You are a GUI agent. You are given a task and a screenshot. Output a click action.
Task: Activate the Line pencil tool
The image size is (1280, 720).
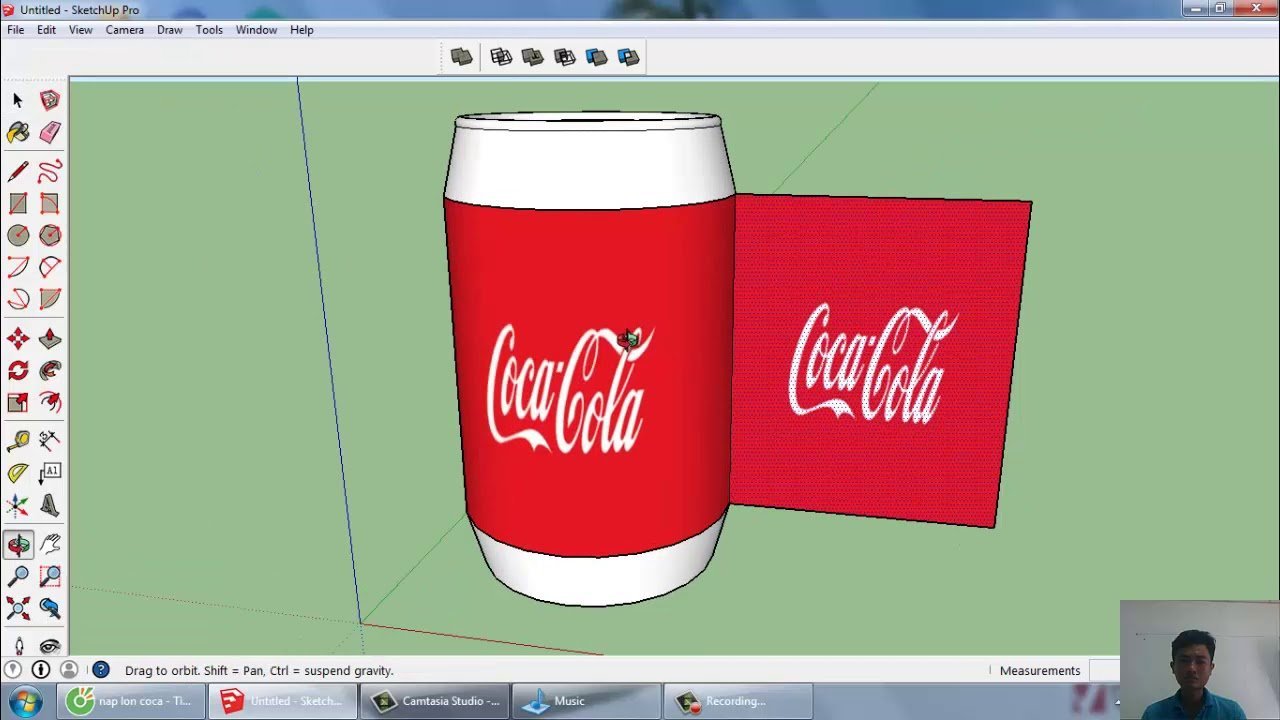(x=18, y=172)
